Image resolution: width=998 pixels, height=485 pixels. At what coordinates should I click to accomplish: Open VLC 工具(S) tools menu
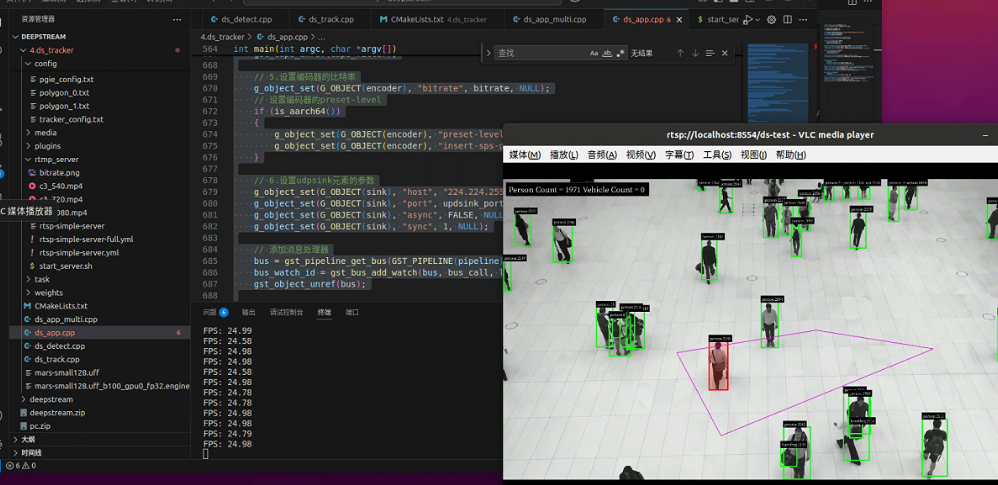[717, 155]
